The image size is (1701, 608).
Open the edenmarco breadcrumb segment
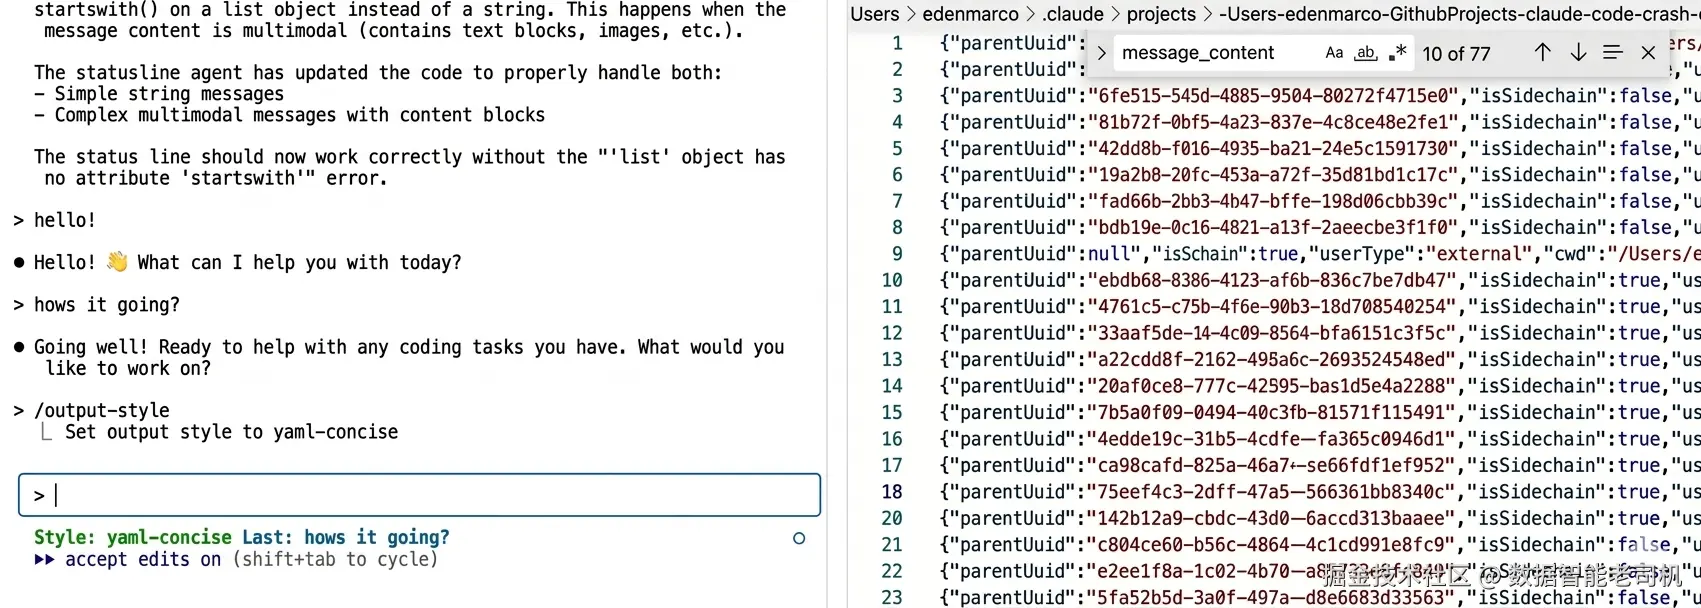coord(970,14)
